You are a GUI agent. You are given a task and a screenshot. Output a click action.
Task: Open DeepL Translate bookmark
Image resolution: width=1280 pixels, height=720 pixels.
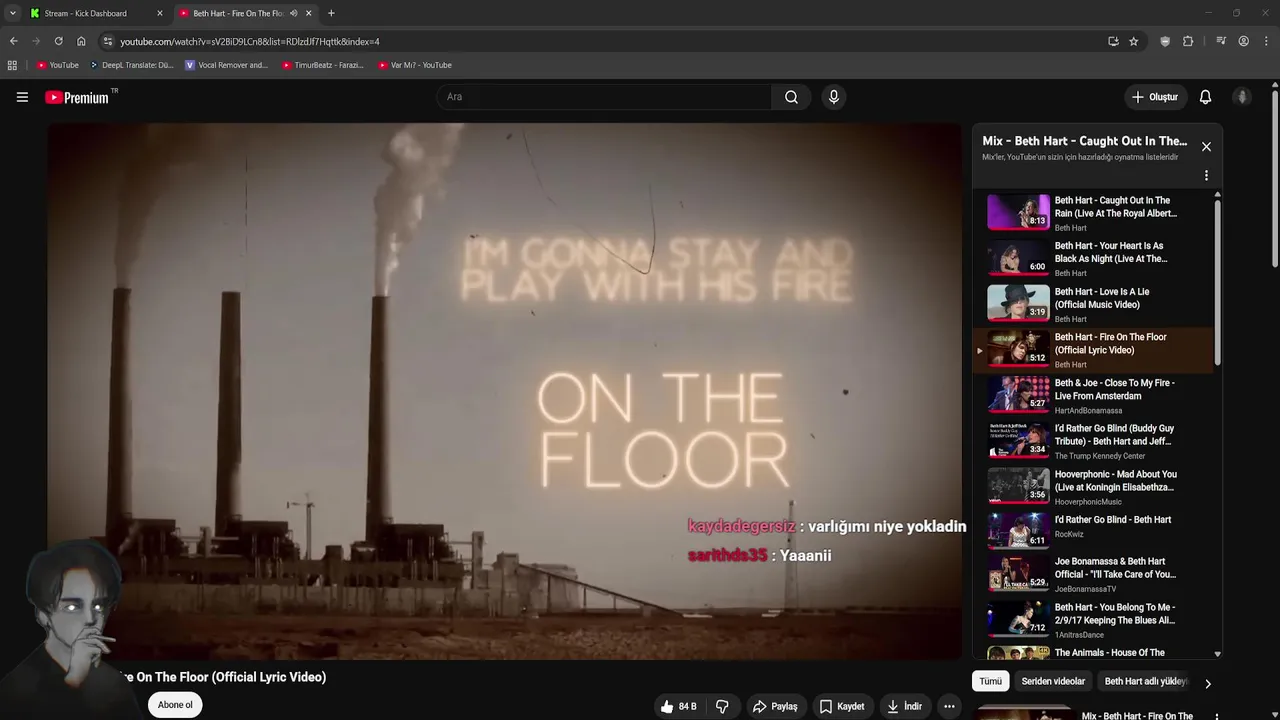(x=131, y=65)
